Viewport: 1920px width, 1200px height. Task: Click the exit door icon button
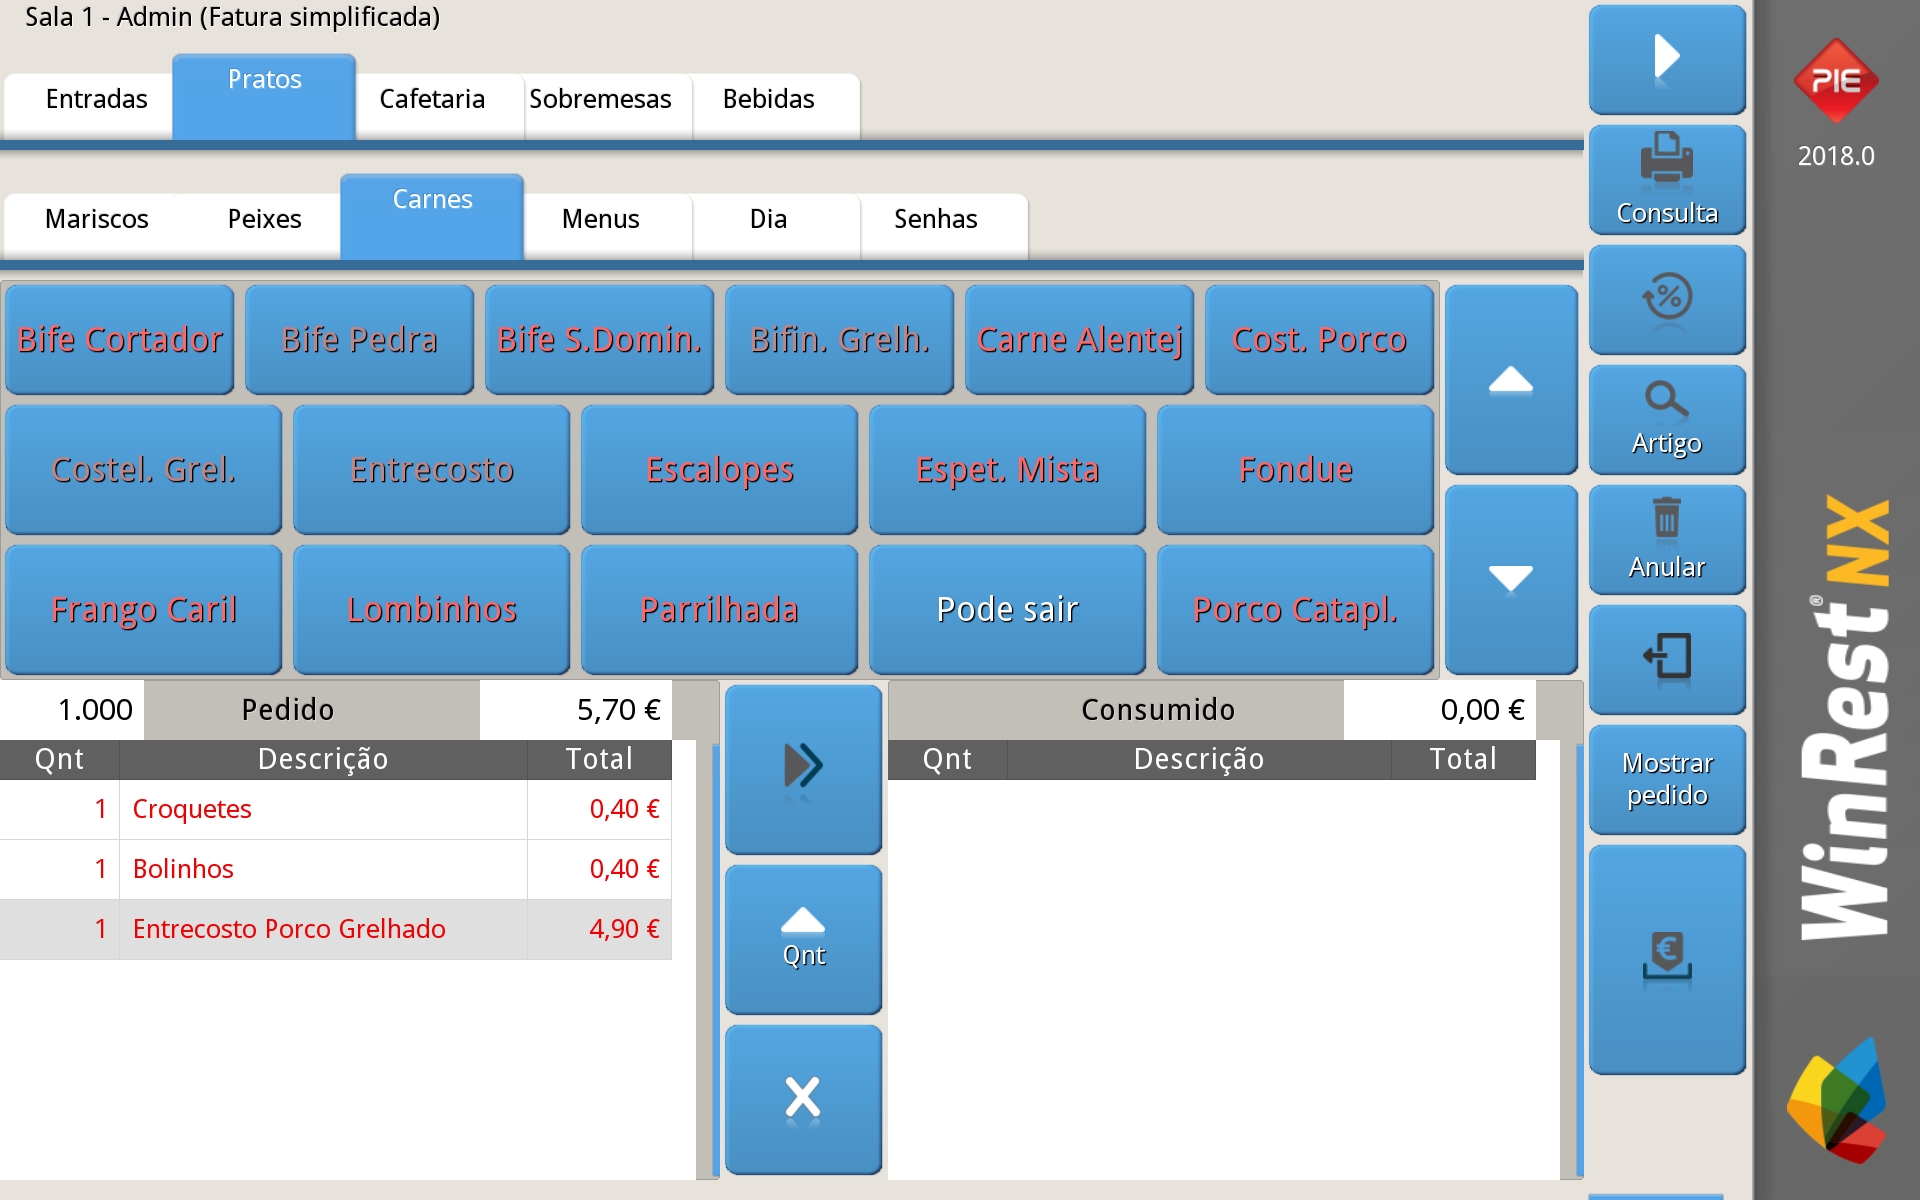point(1667,659)
